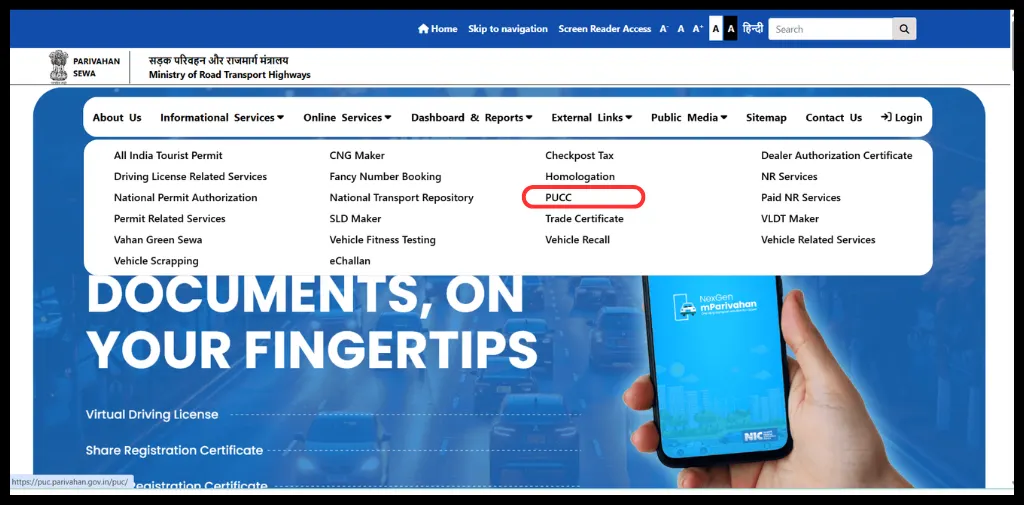Select PUCC from the services menu
The width and height of the screenshot is (1024, 505).
click(559, 198)
